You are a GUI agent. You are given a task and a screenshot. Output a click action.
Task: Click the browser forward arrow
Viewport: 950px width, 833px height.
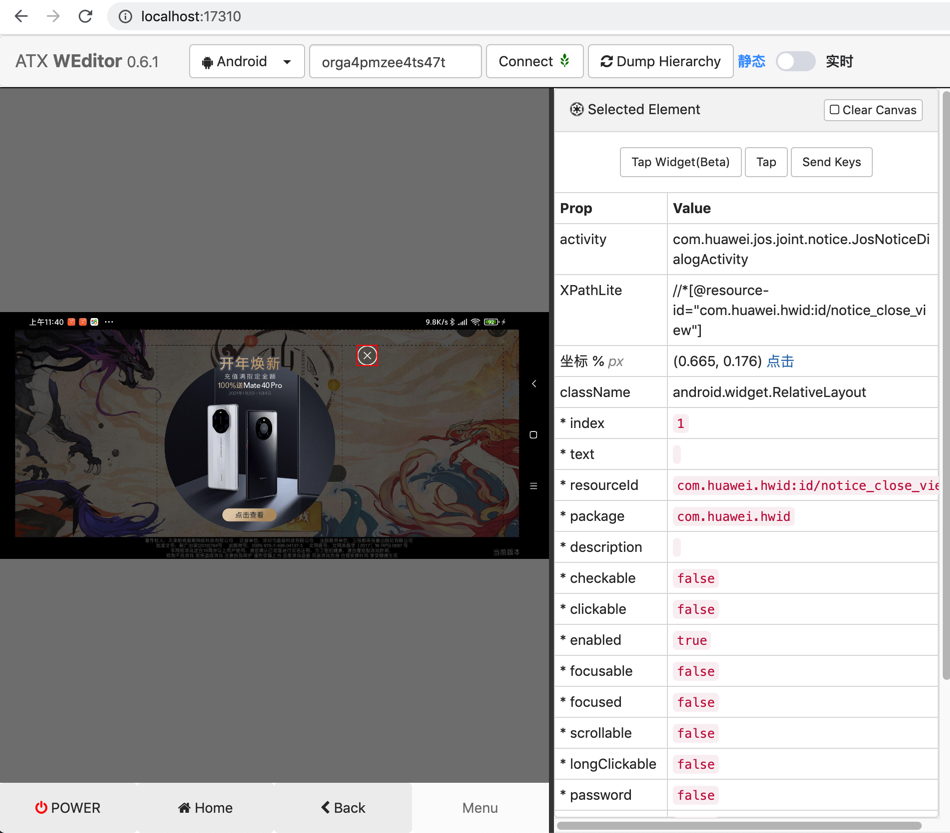(53, 16)
